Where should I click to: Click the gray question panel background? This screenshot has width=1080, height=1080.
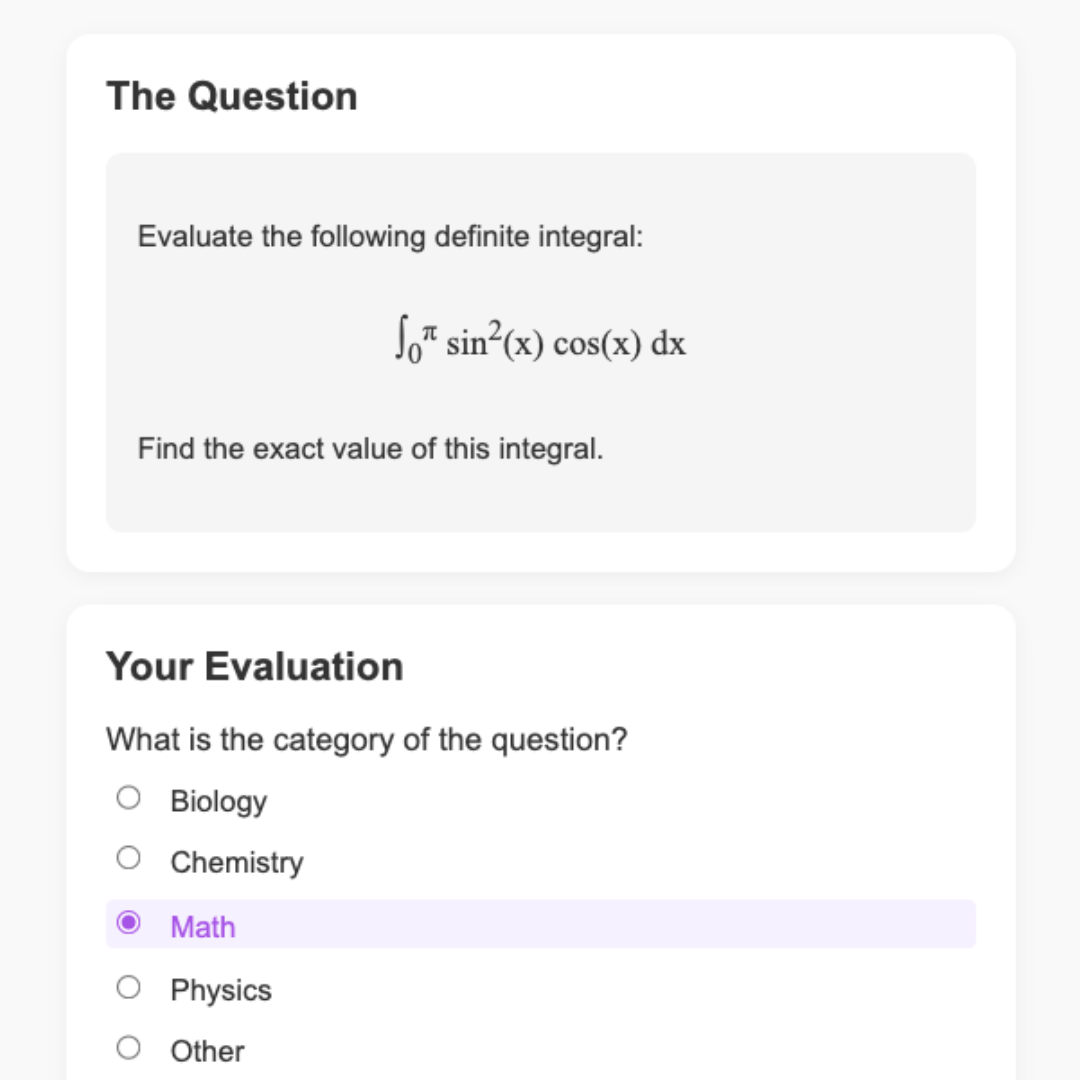(540, 500)
